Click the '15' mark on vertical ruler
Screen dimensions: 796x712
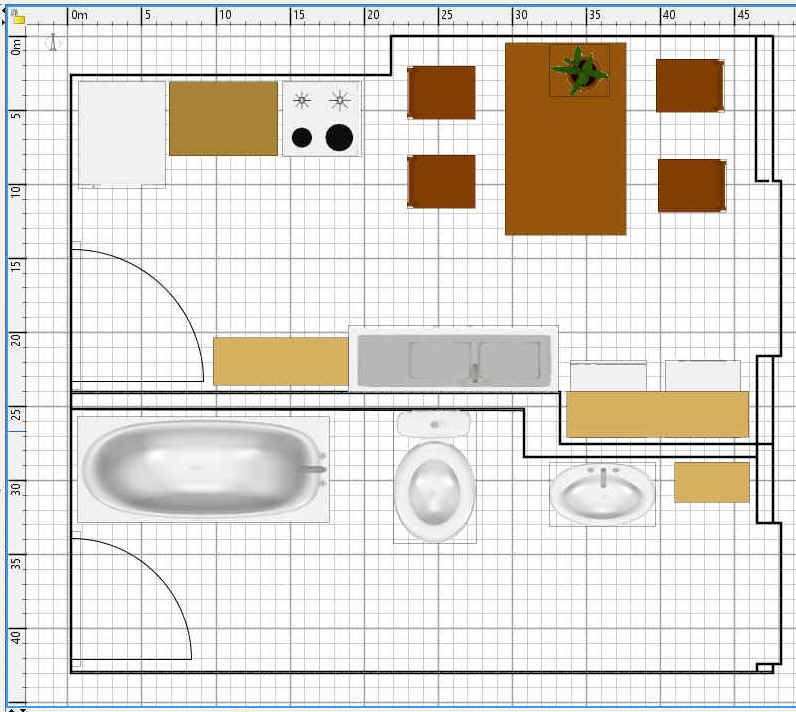[16, 265]
